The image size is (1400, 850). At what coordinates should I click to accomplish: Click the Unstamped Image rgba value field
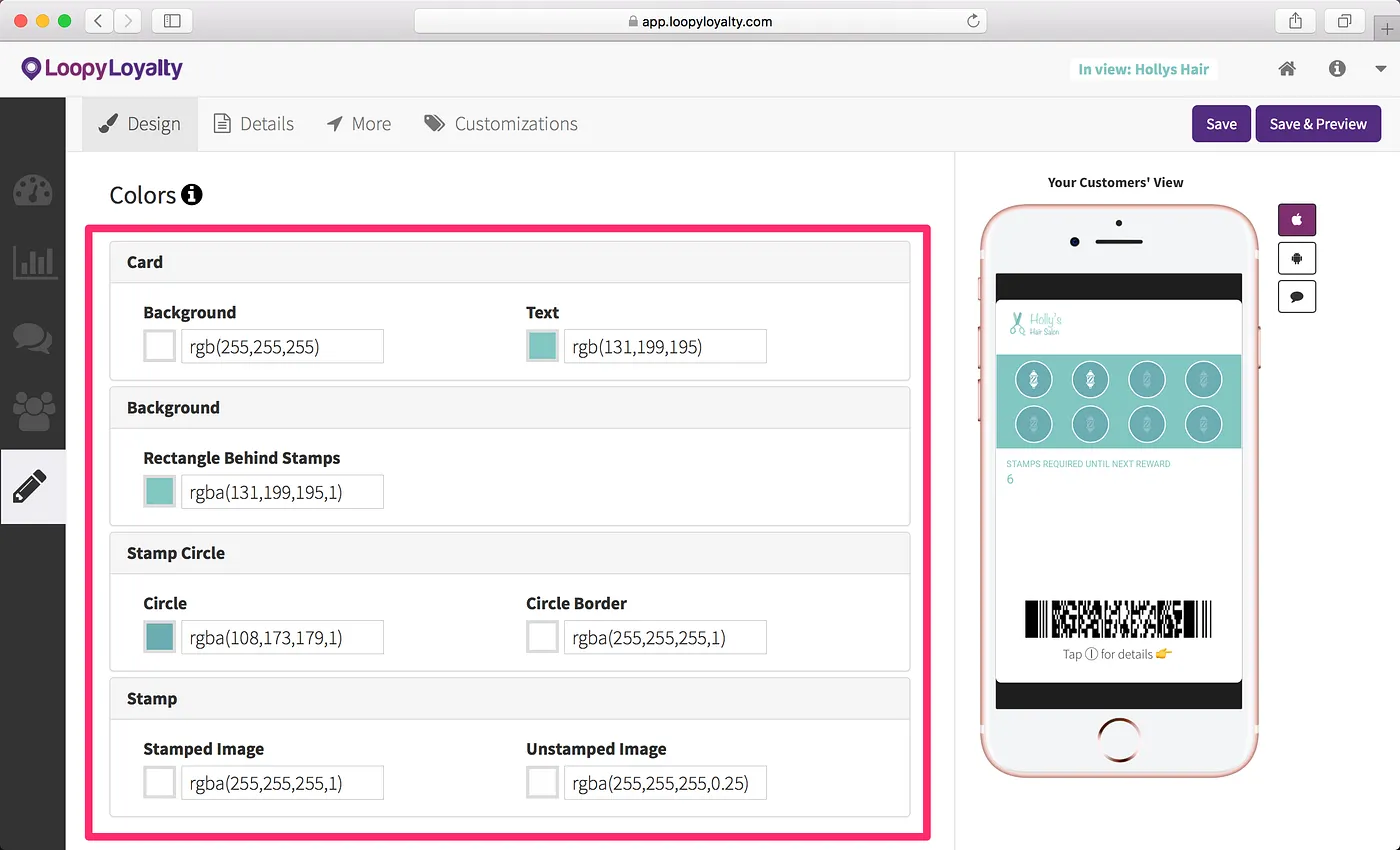coord(665,783)
